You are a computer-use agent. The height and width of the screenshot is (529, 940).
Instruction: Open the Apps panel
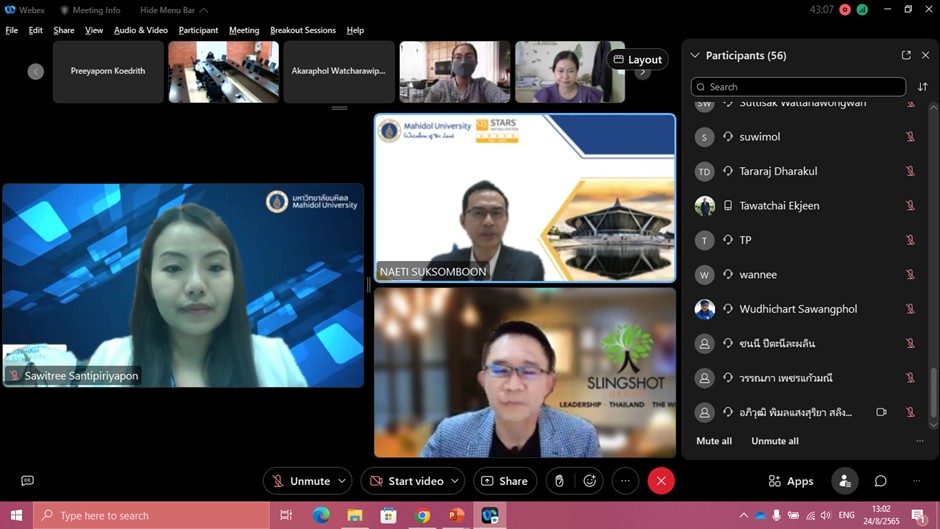coord(790,481)
